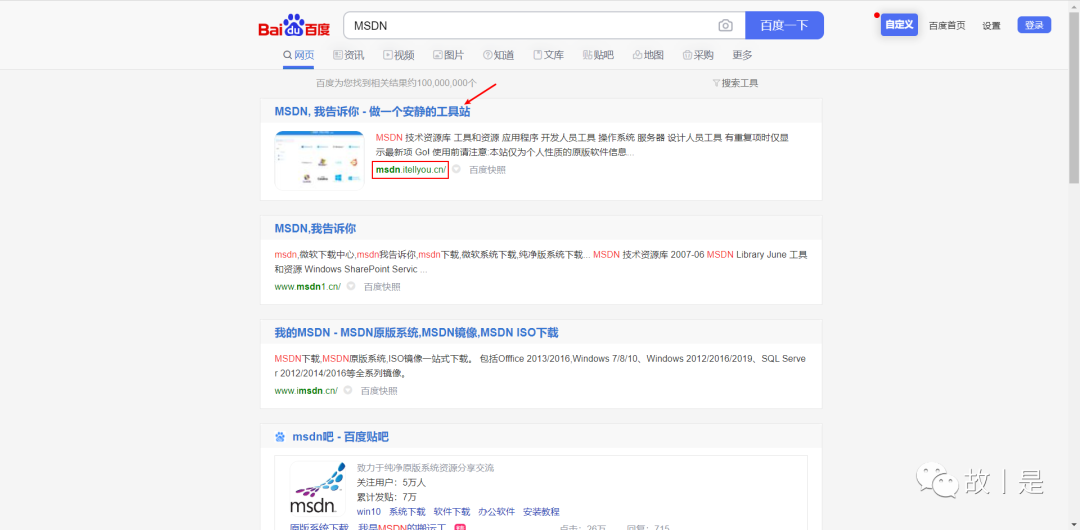Open camera image search in the search box
Image resolution: width=1080 pixels, height=530 pixels.
click(x=725, y=26)
